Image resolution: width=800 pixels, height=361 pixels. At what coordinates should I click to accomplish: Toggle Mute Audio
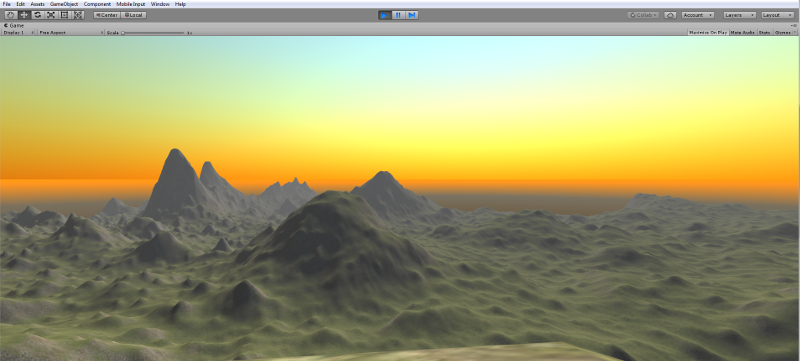point(742,32)
